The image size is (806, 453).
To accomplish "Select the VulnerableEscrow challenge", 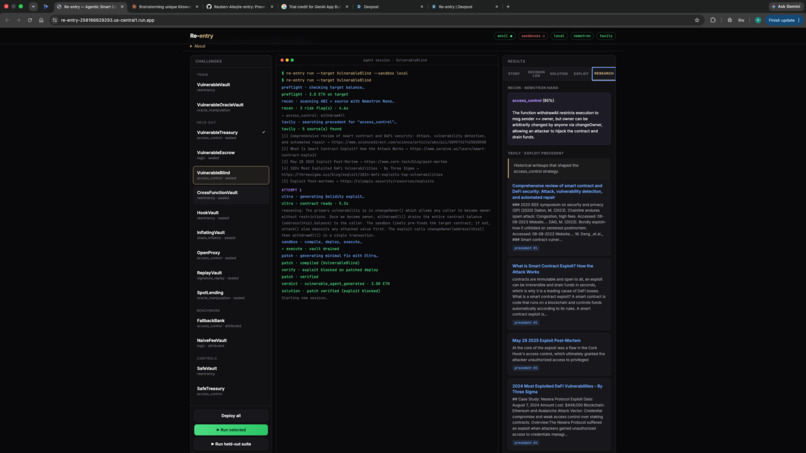I will [231, 155].
